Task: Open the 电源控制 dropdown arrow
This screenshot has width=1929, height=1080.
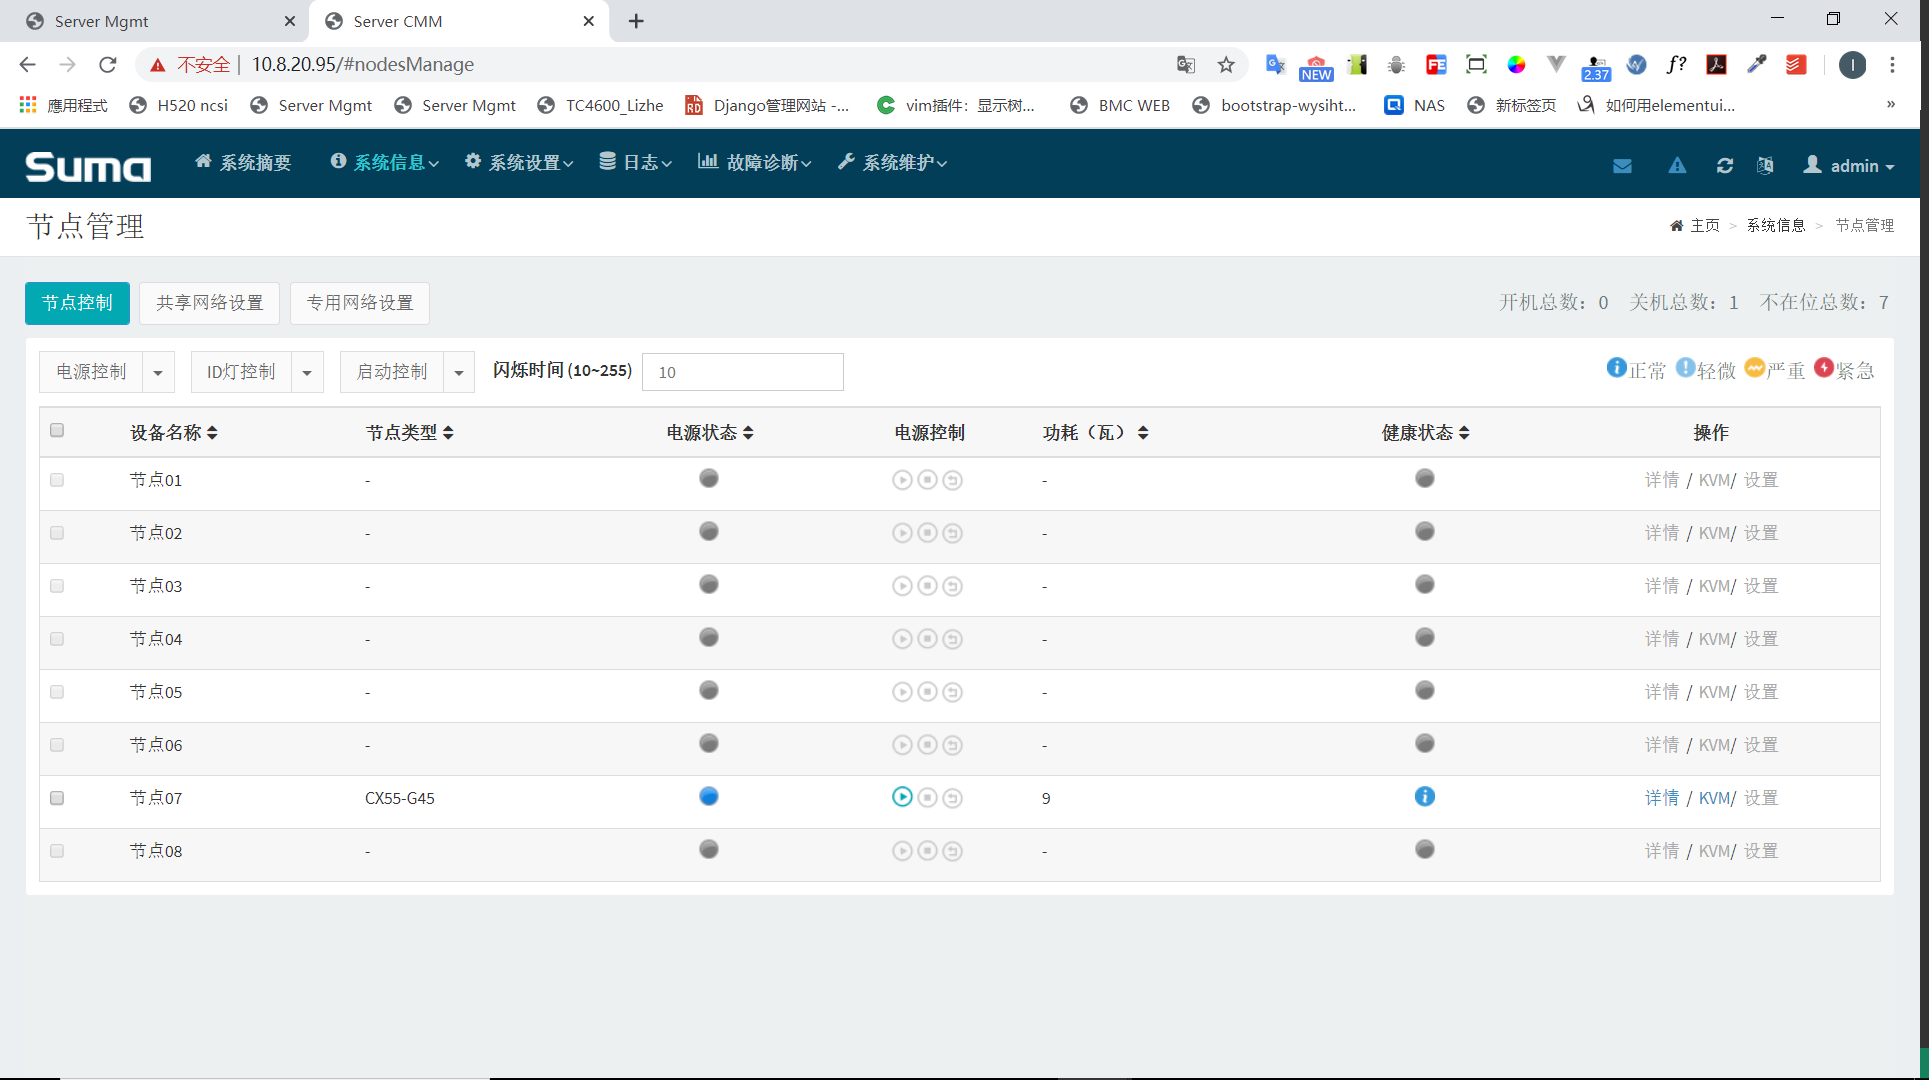Action: click(x=158, y=372)
